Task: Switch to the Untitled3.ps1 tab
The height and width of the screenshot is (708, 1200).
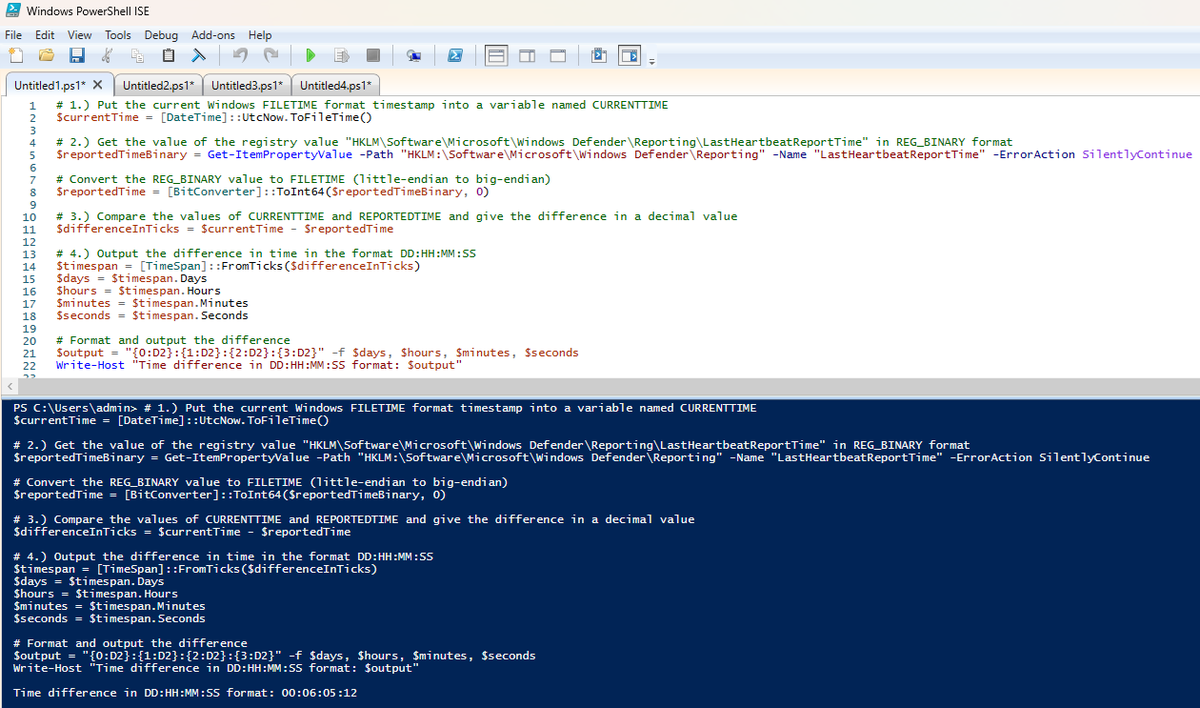Action: coord(249,85)
